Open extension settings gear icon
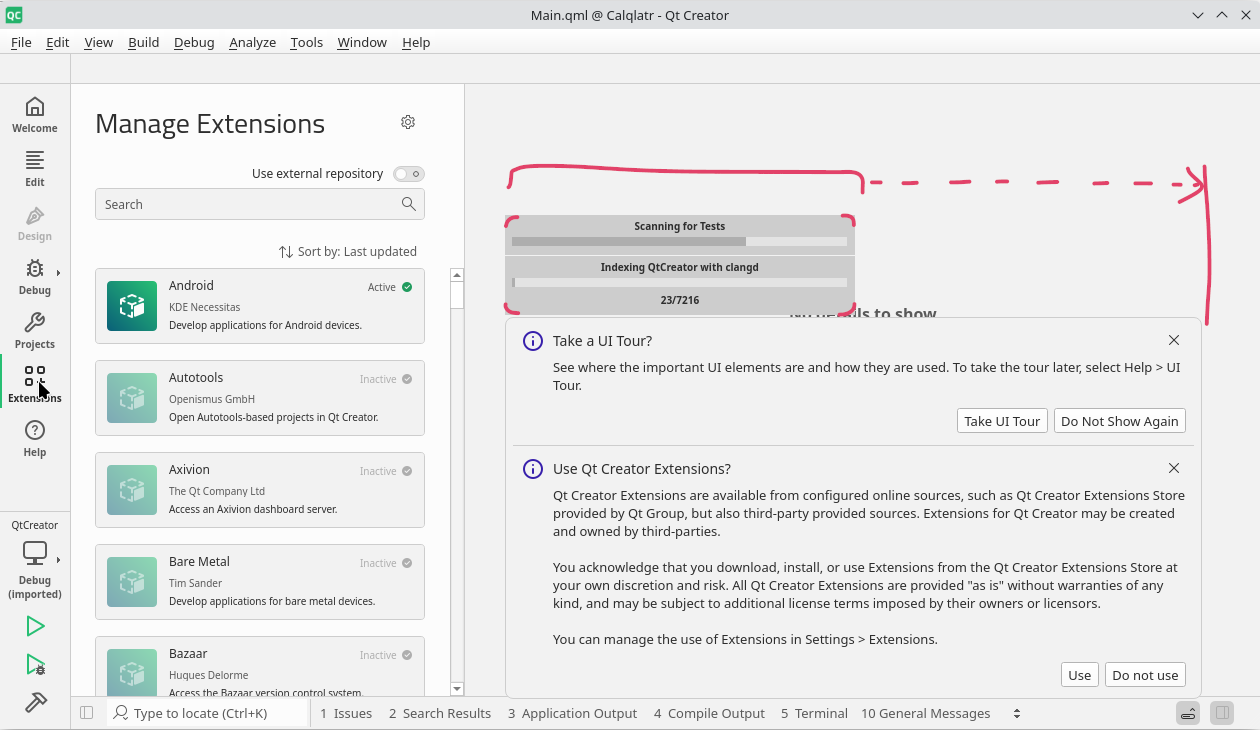 pyautogui.click(x=408, y=122)
